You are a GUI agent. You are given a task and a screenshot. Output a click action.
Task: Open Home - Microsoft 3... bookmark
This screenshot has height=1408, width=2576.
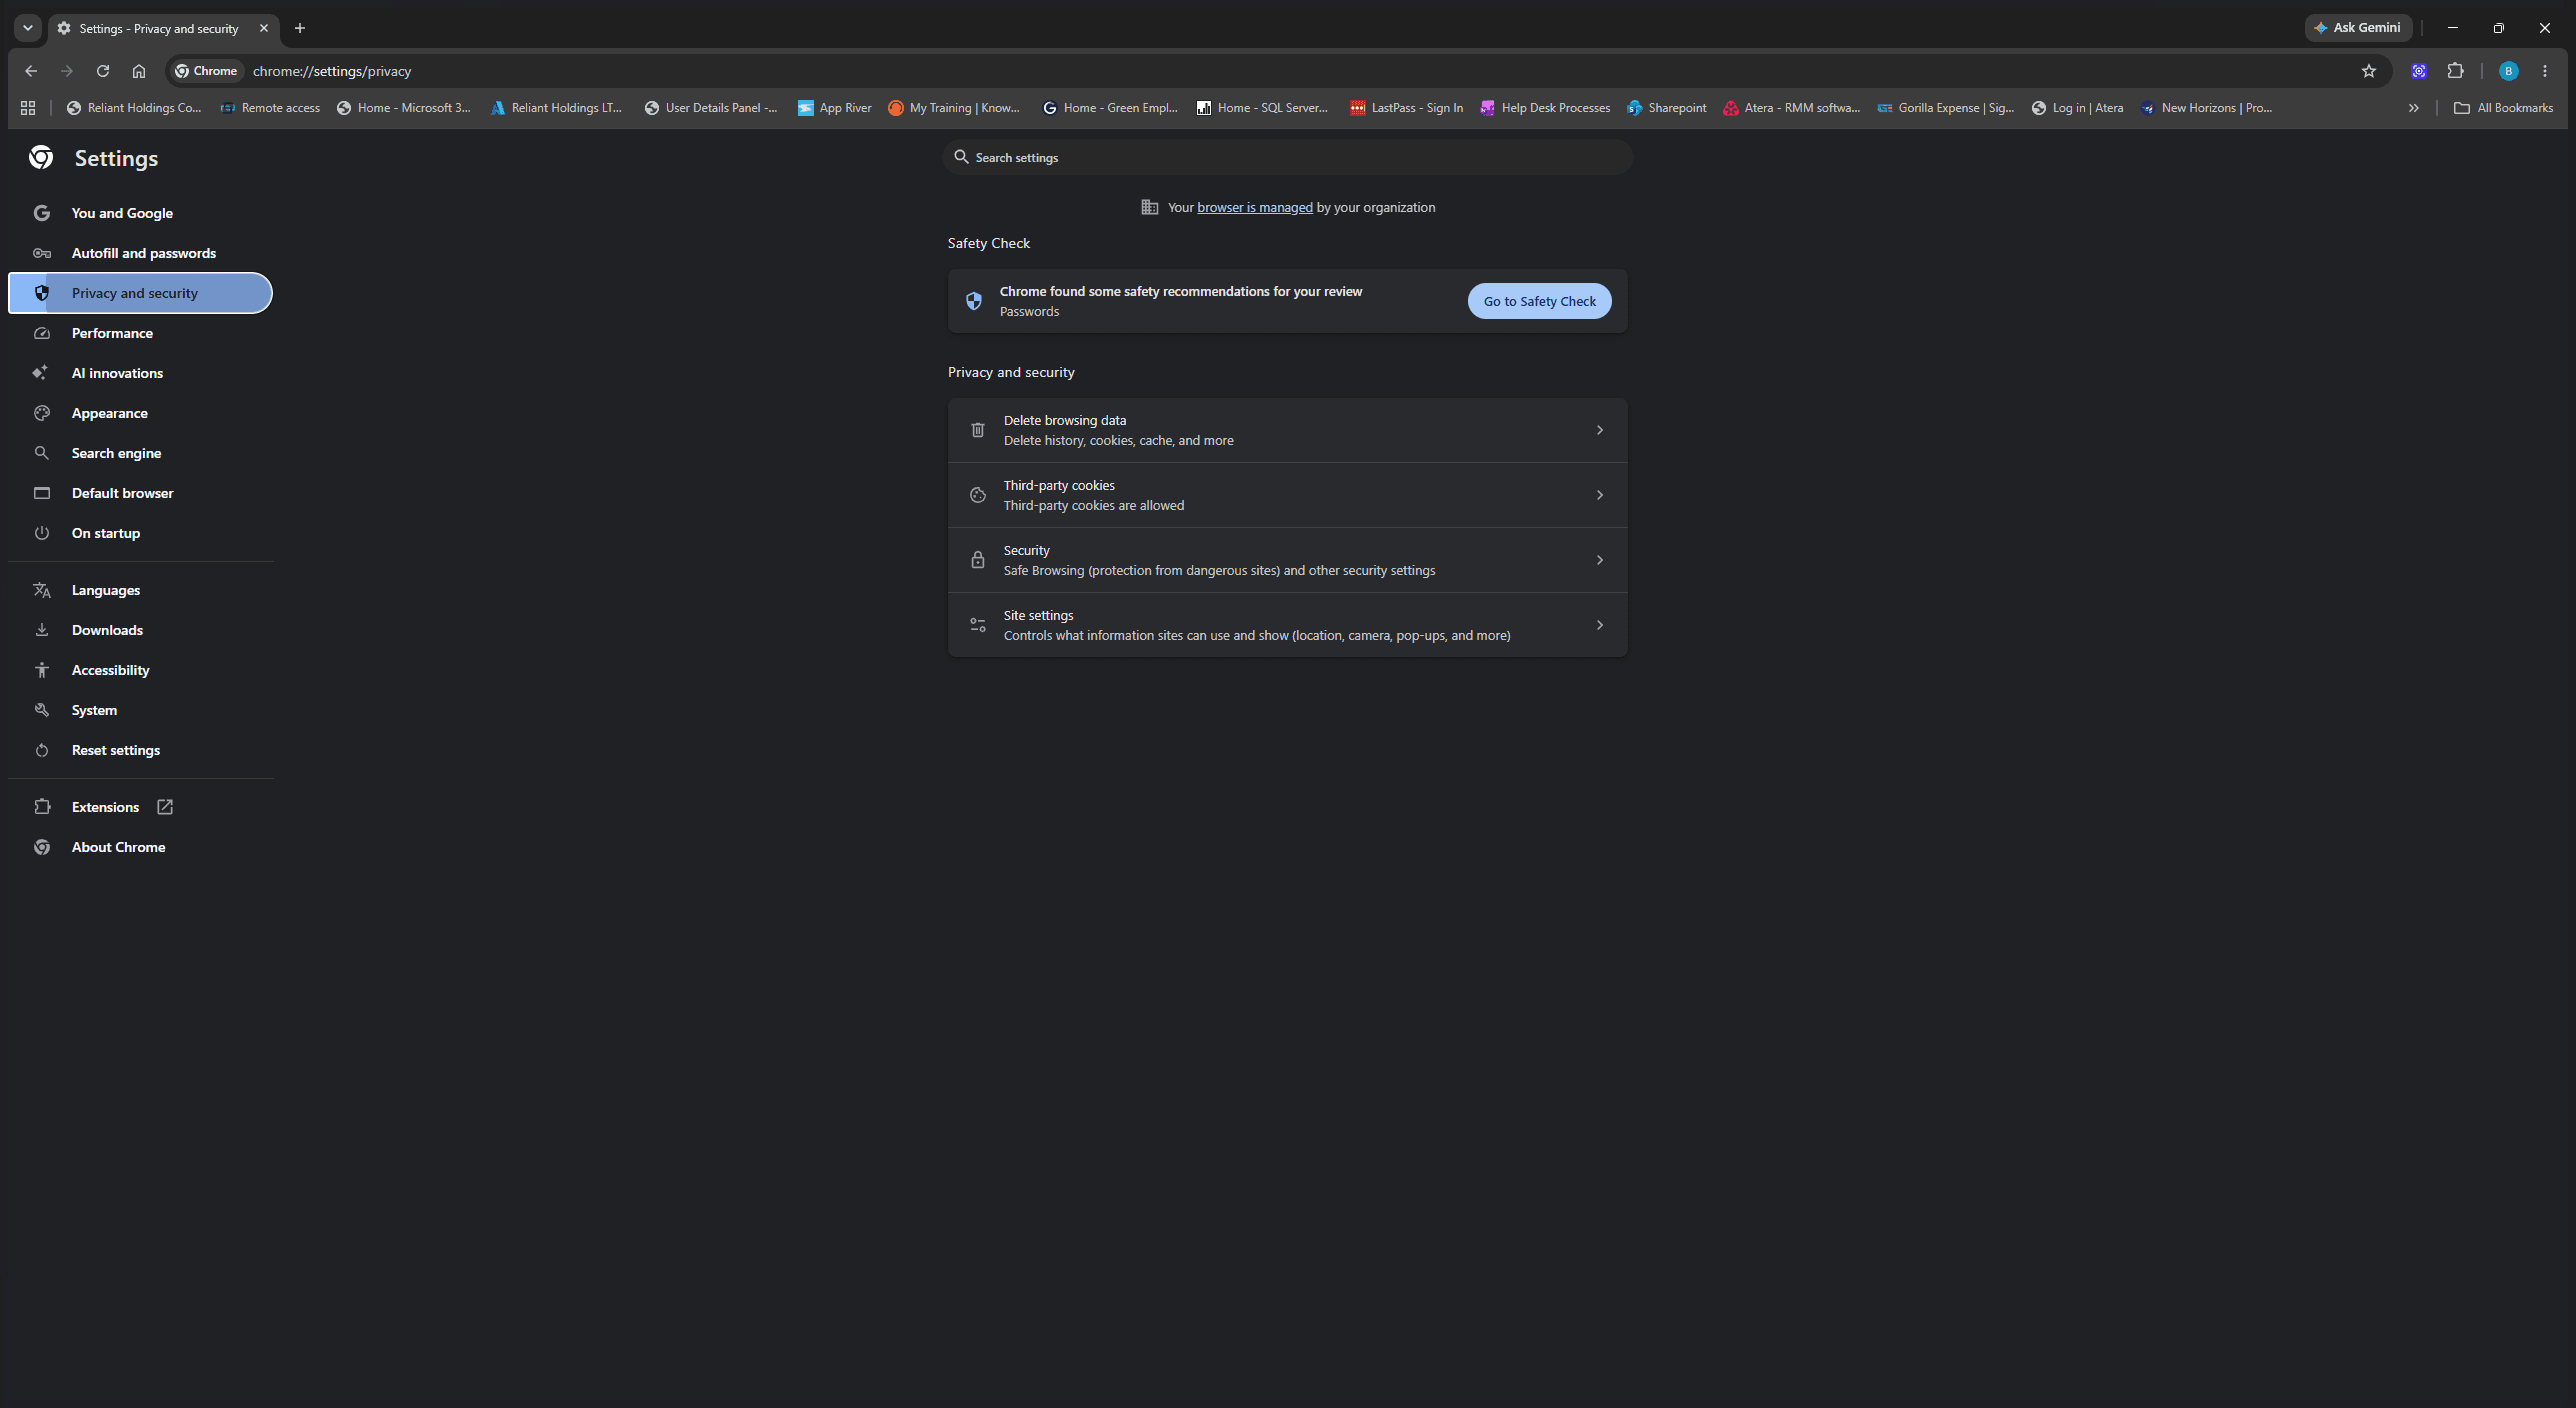point(404,108)
